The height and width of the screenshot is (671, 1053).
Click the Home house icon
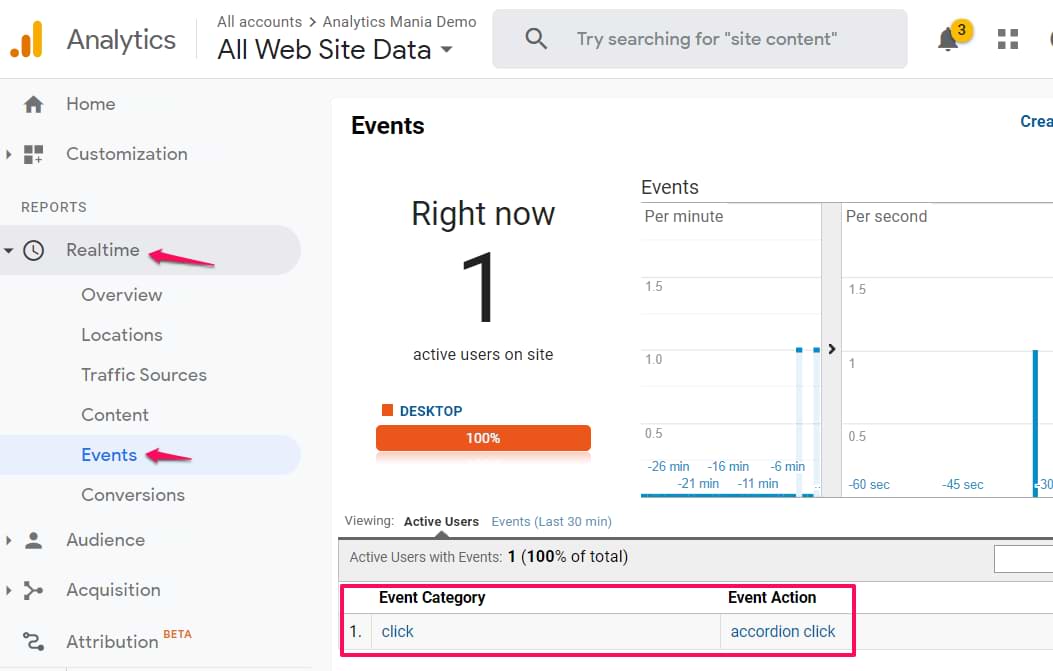[34, 104]
